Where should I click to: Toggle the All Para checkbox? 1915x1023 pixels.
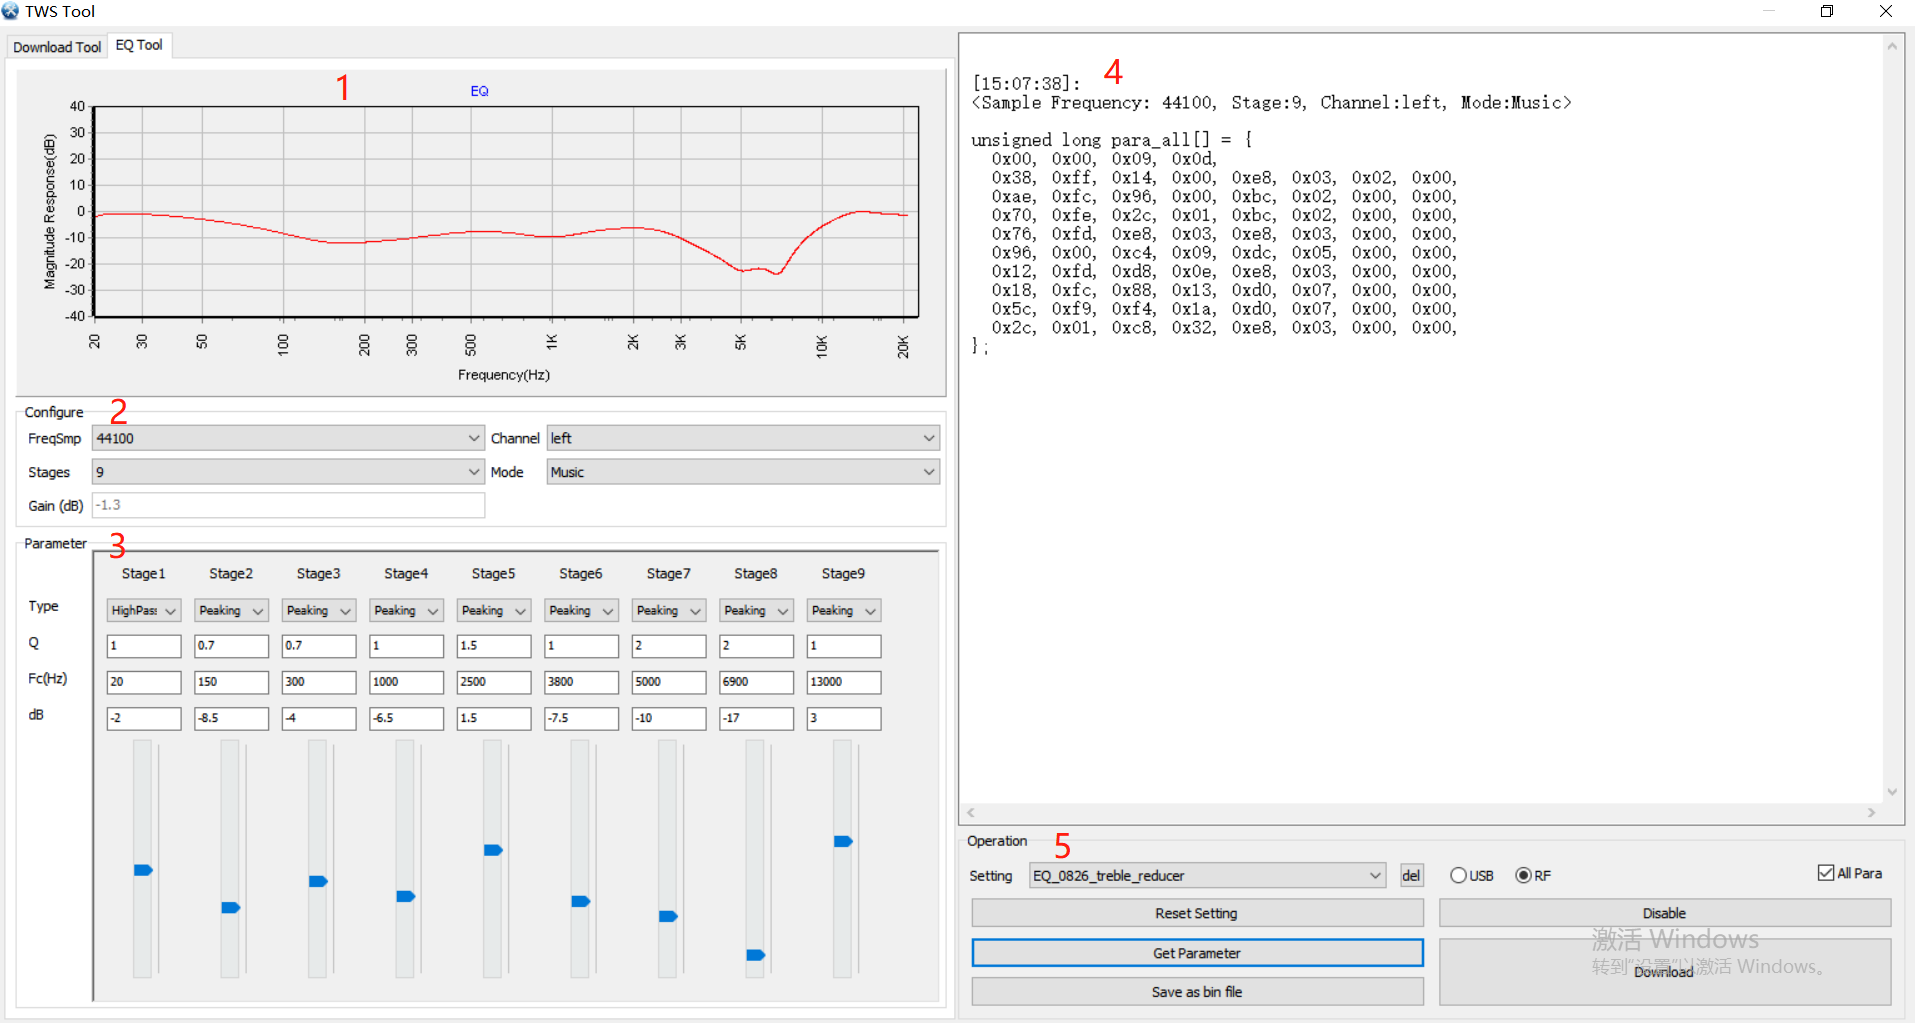coord(1826,873)
